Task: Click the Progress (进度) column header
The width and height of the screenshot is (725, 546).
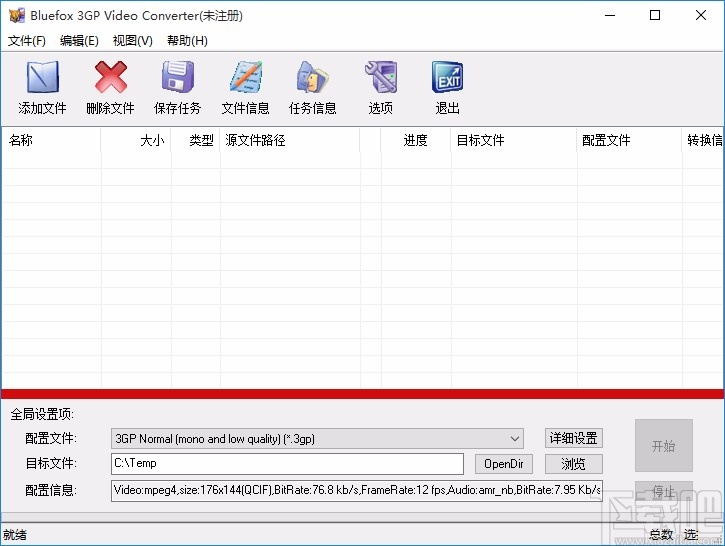Action: pyautogui.click(x=416, y=140)
